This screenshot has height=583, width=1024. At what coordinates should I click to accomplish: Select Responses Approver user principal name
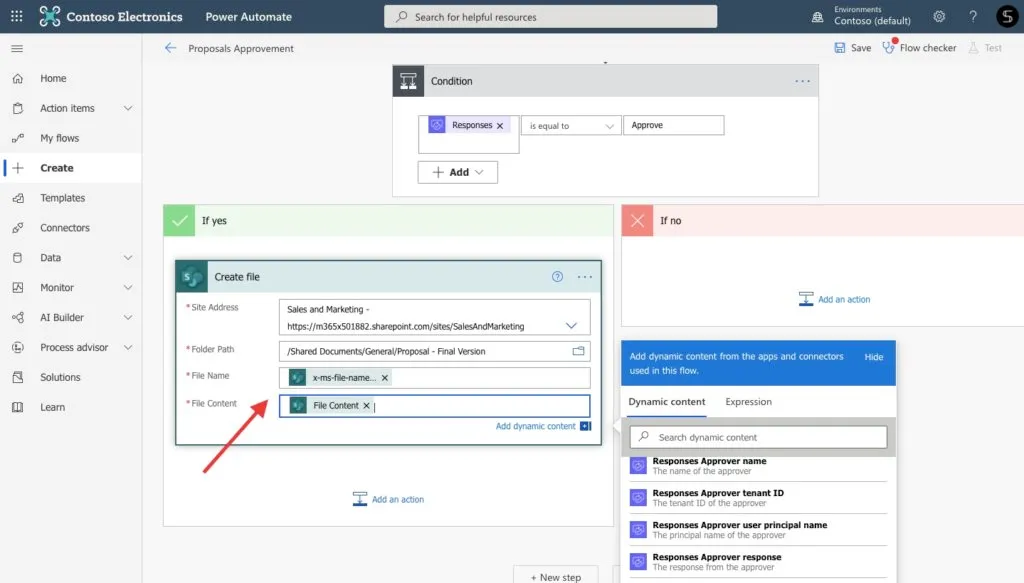(758, 530)
